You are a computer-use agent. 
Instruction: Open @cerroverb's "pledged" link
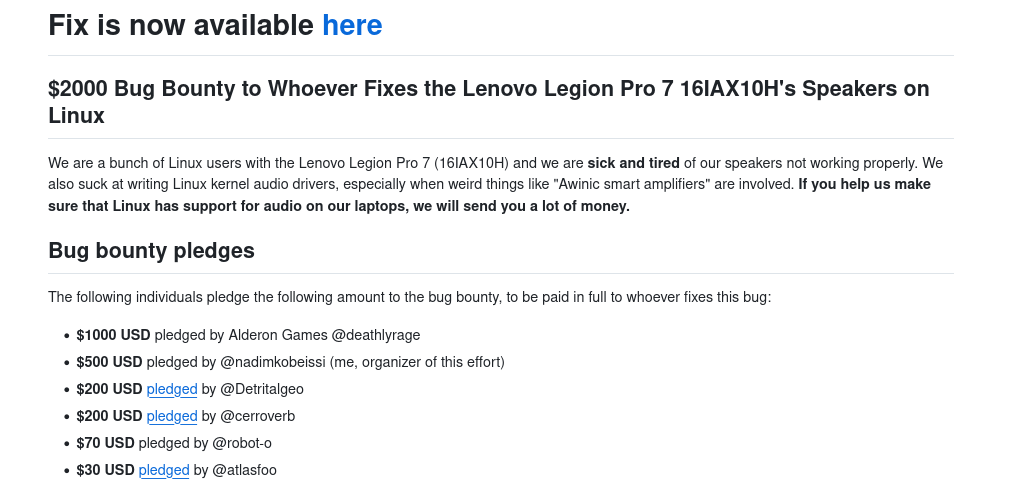pos(172,416)
